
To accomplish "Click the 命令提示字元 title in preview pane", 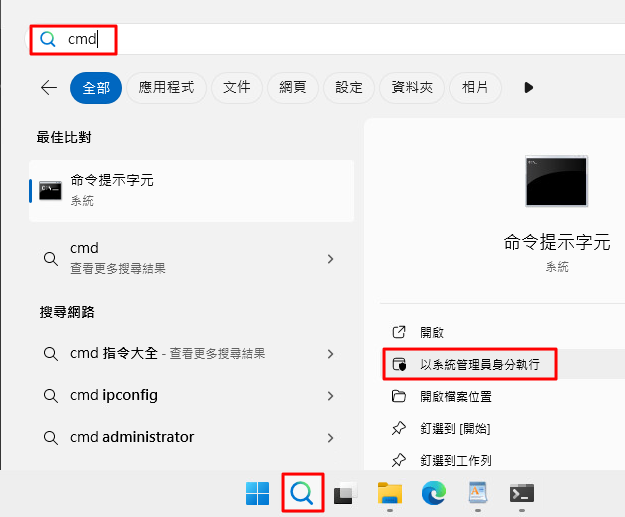I will coord(556,242).
